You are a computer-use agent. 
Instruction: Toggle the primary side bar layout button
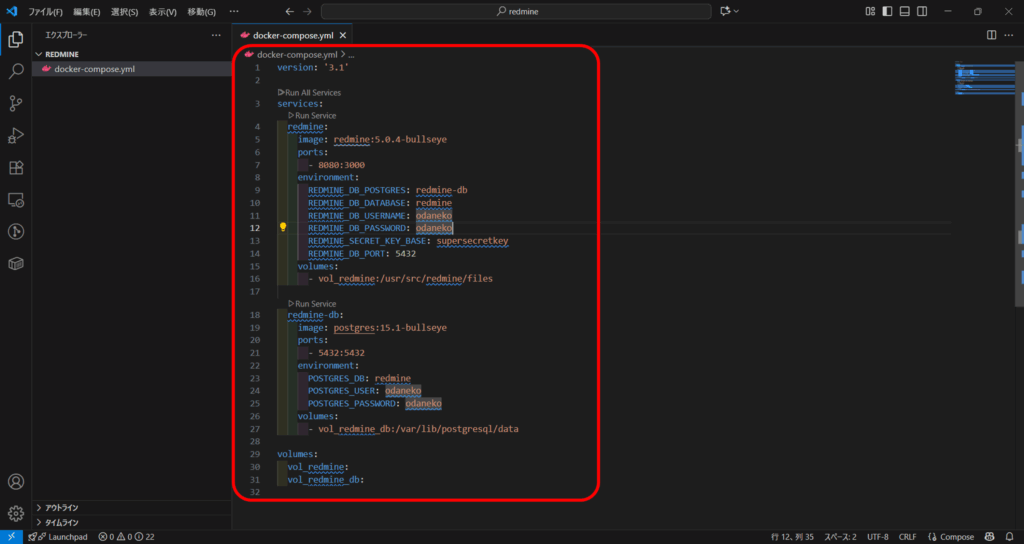(886, 11)
